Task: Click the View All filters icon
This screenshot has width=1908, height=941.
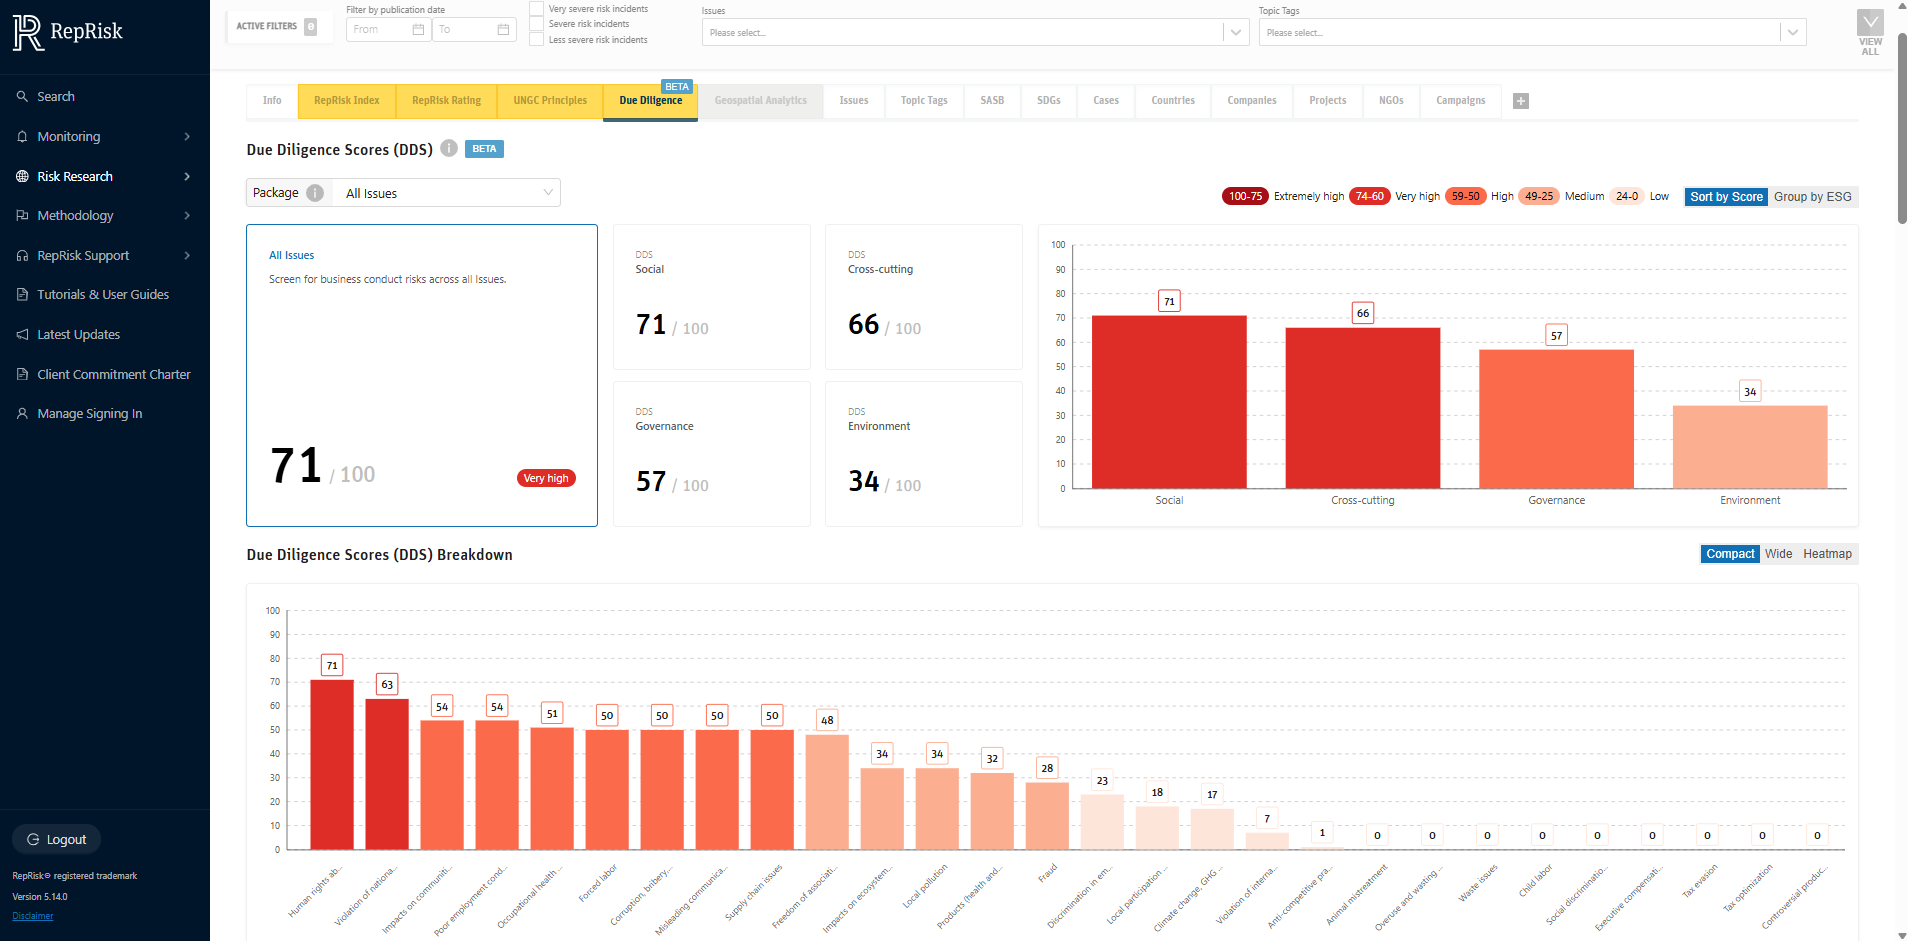Action: [x=1869, y=32]
